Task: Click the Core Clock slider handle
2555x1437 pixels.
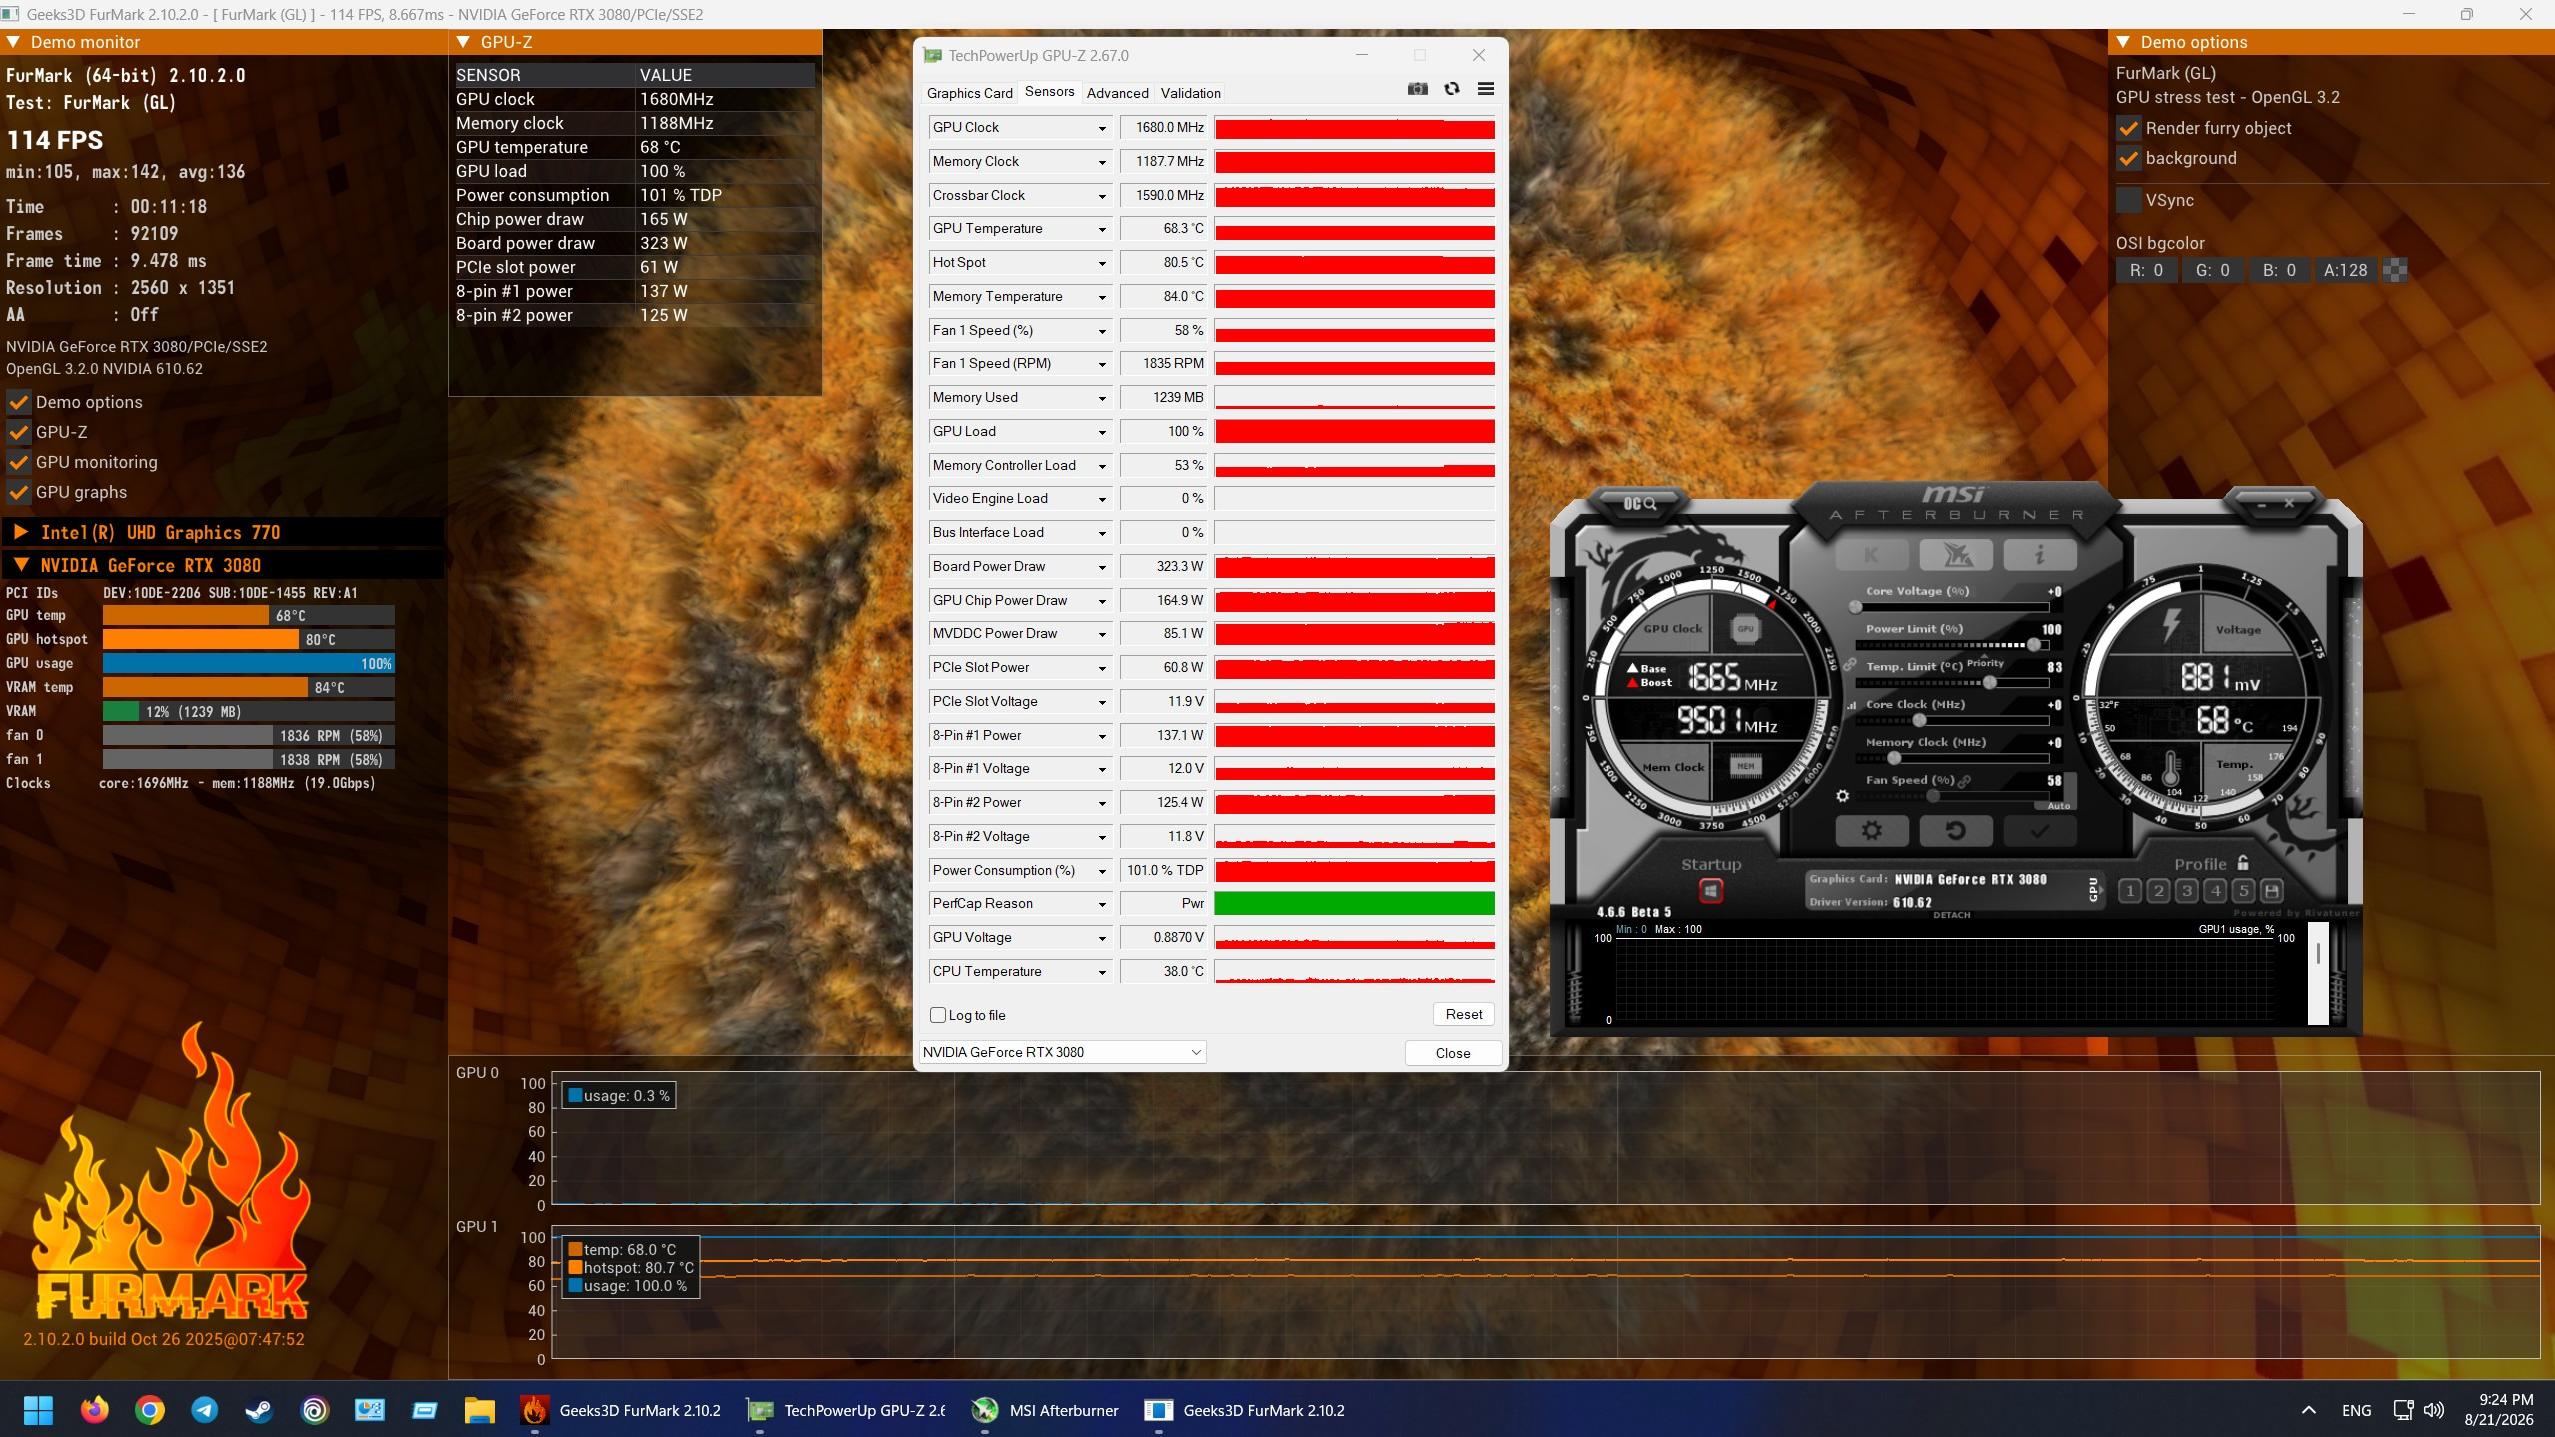Action: pyautogui.click(x=1919, y=720)
